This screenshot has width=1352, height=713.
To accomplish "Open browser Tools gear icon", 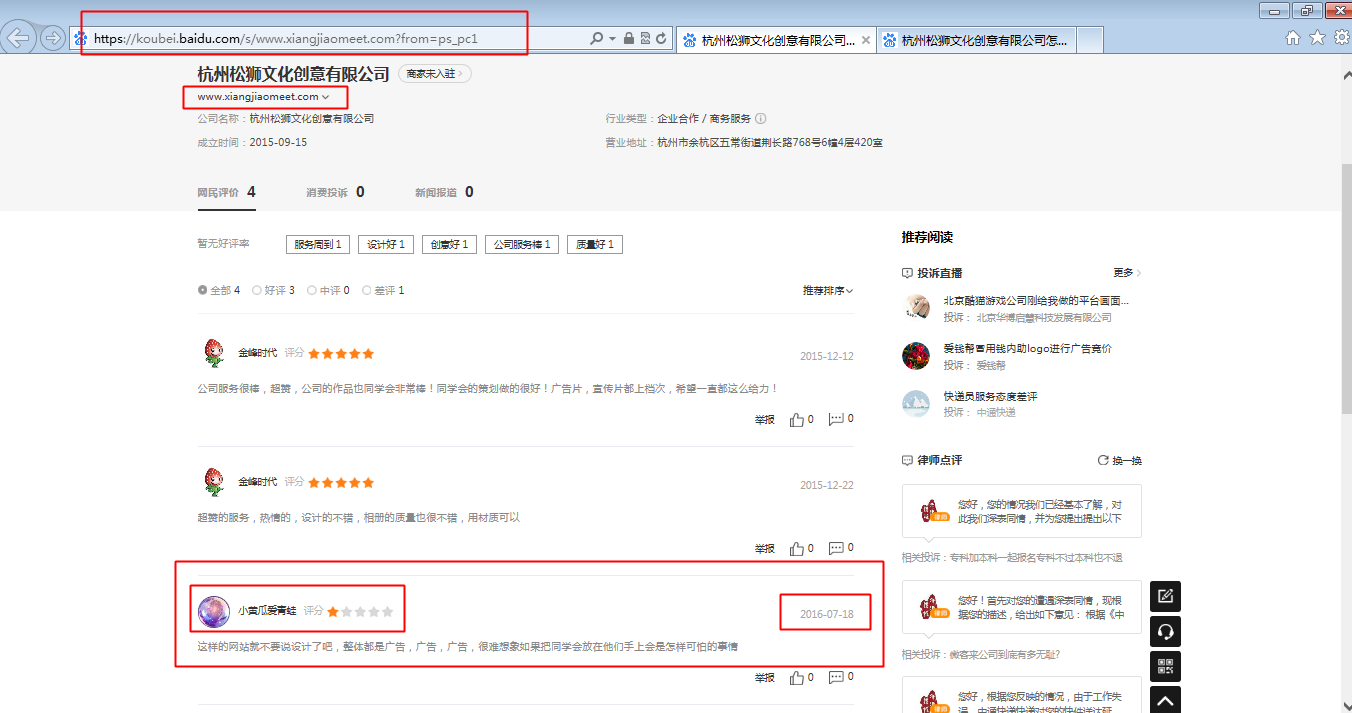I will pyautogui.click(x=1341, y=37).
